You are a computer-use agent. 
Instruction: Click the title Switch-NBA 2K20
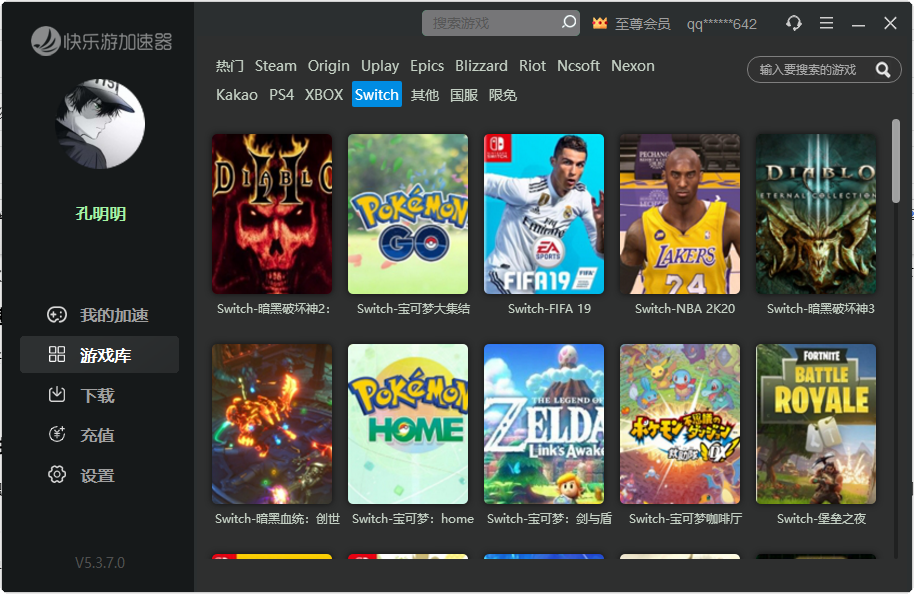pyautogui.click(x=685, y=309)
